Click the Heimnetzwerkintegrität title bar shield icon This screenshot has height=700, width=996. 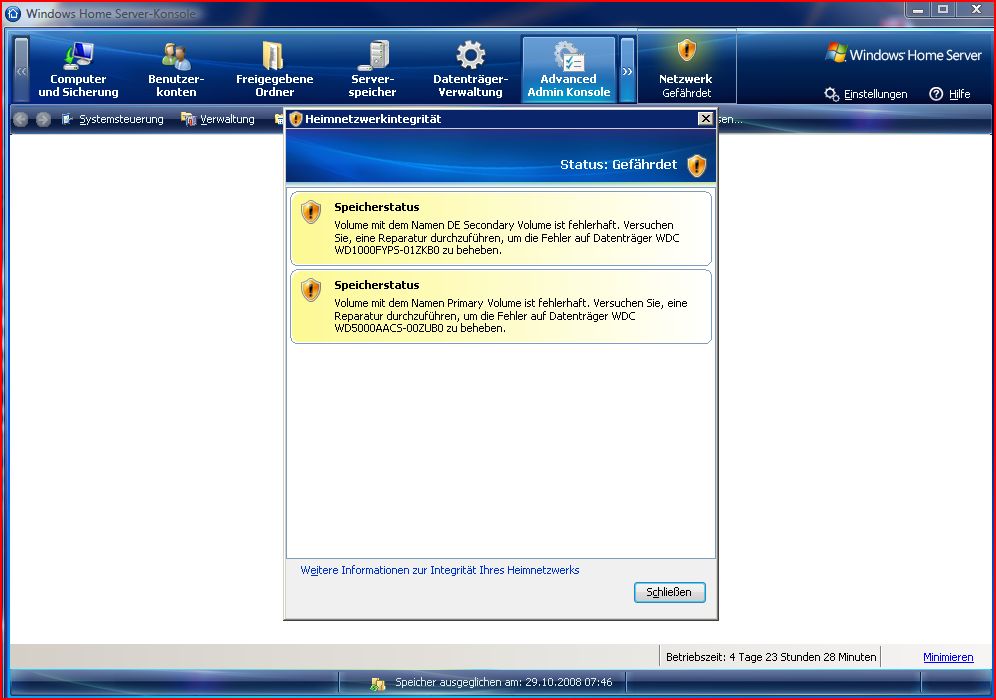click(x=295, y=119)
